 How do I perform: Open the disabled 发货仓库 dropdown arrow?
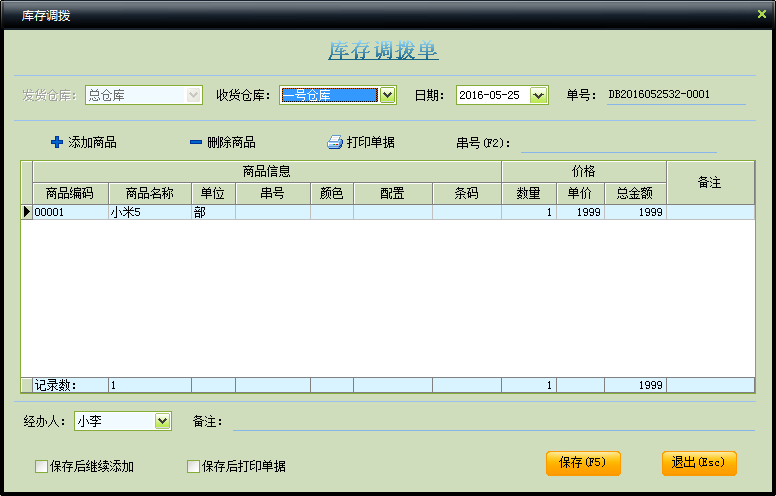194,95
